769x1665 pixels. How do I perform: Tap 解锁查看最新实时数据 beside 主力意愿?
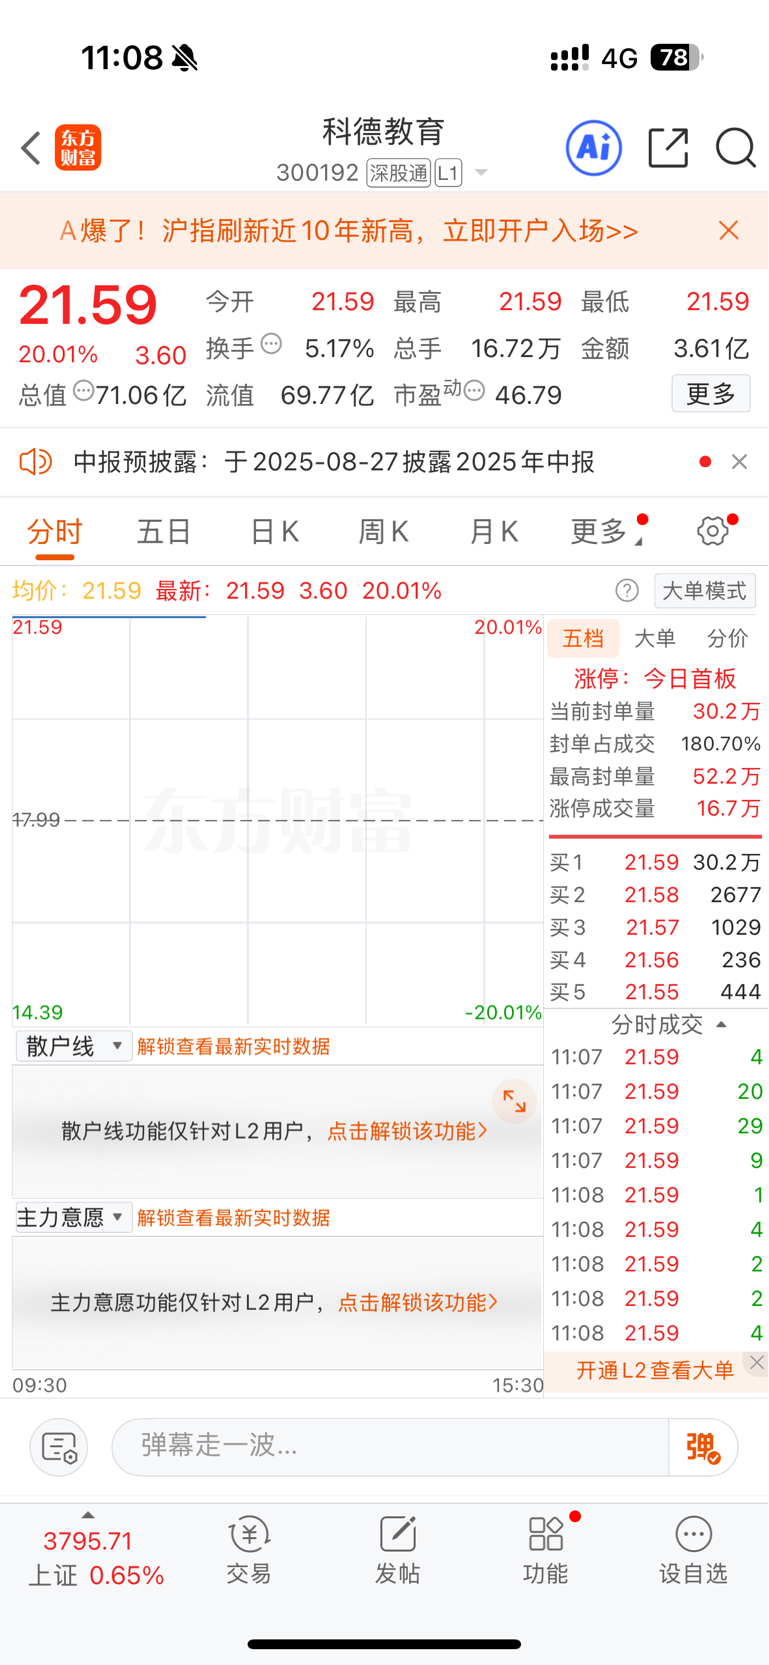(x=234, y=1217)
